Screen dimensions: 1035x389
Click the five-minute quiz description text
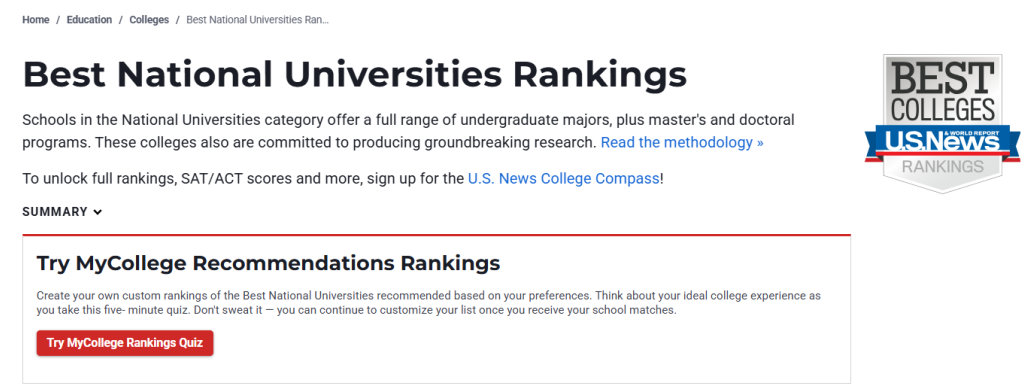click(x=428, y=302)
